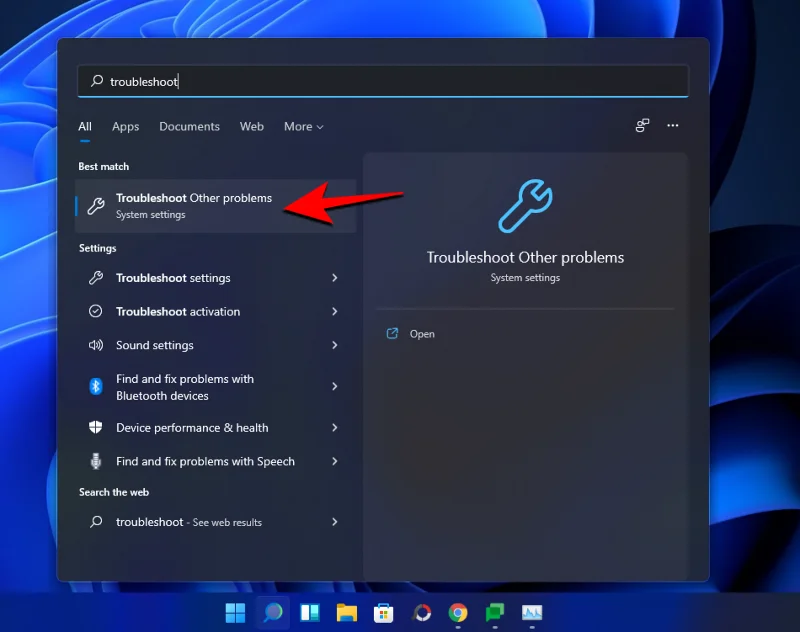The height and width of the screenshot is (632, 800).
Task: Click Find and fix problems with Bluetooth devices
Action: coord(184,386)
